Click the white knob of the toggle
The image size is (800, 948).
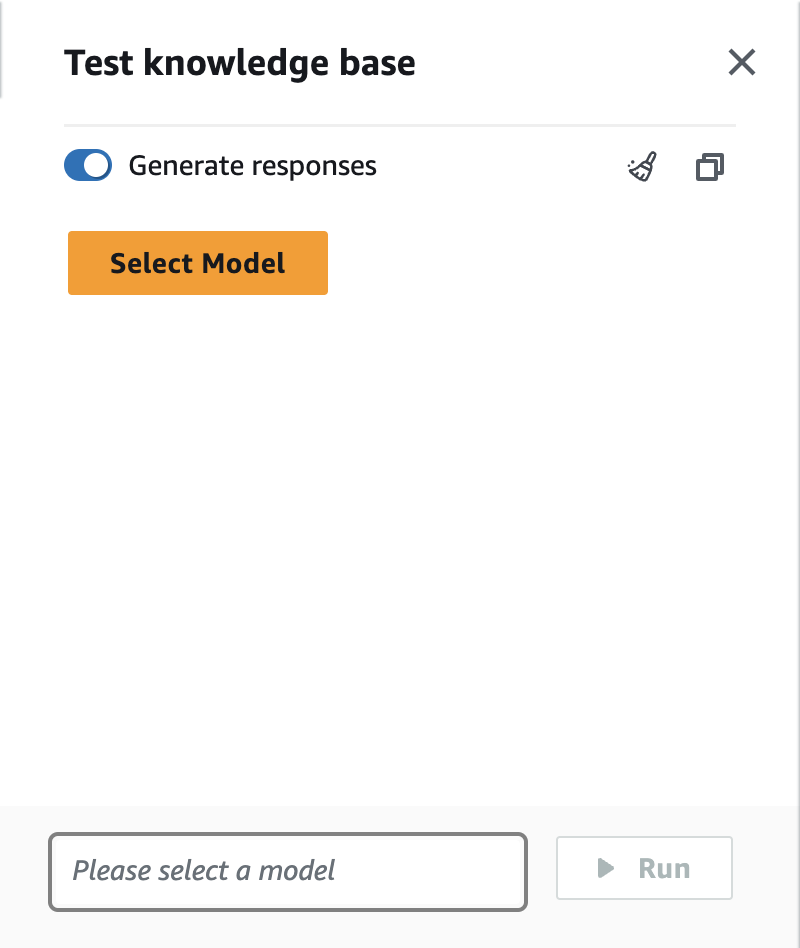click(97, 166)
